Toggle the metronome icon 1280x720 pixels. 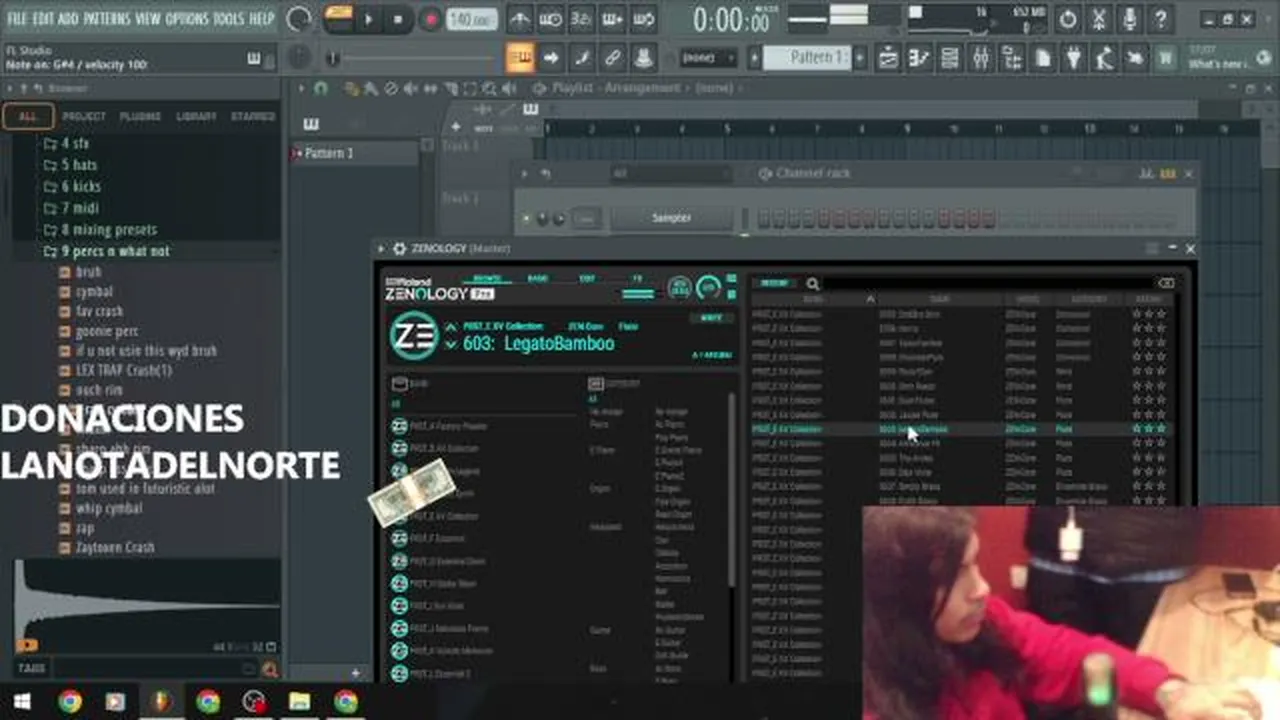(520, 19)
